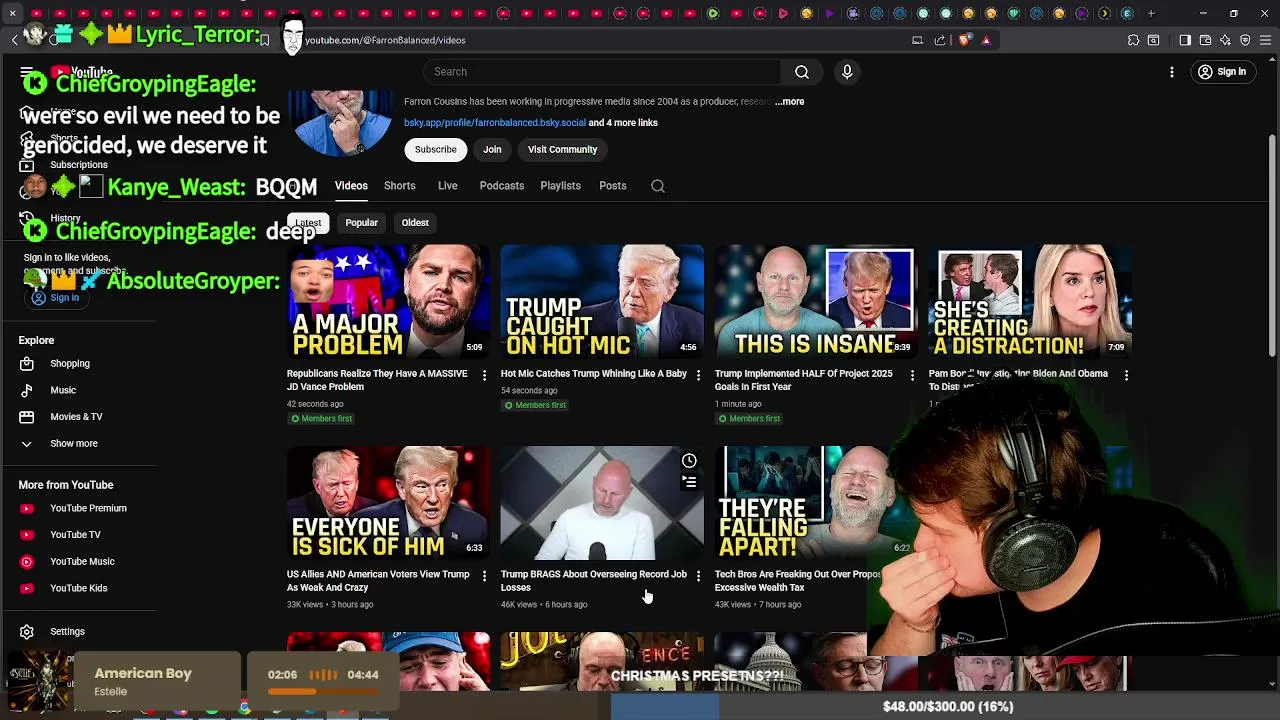Switch to the Podcasts tab
This screenshot has height=720, width=1280.
click(x=502, y=186)
